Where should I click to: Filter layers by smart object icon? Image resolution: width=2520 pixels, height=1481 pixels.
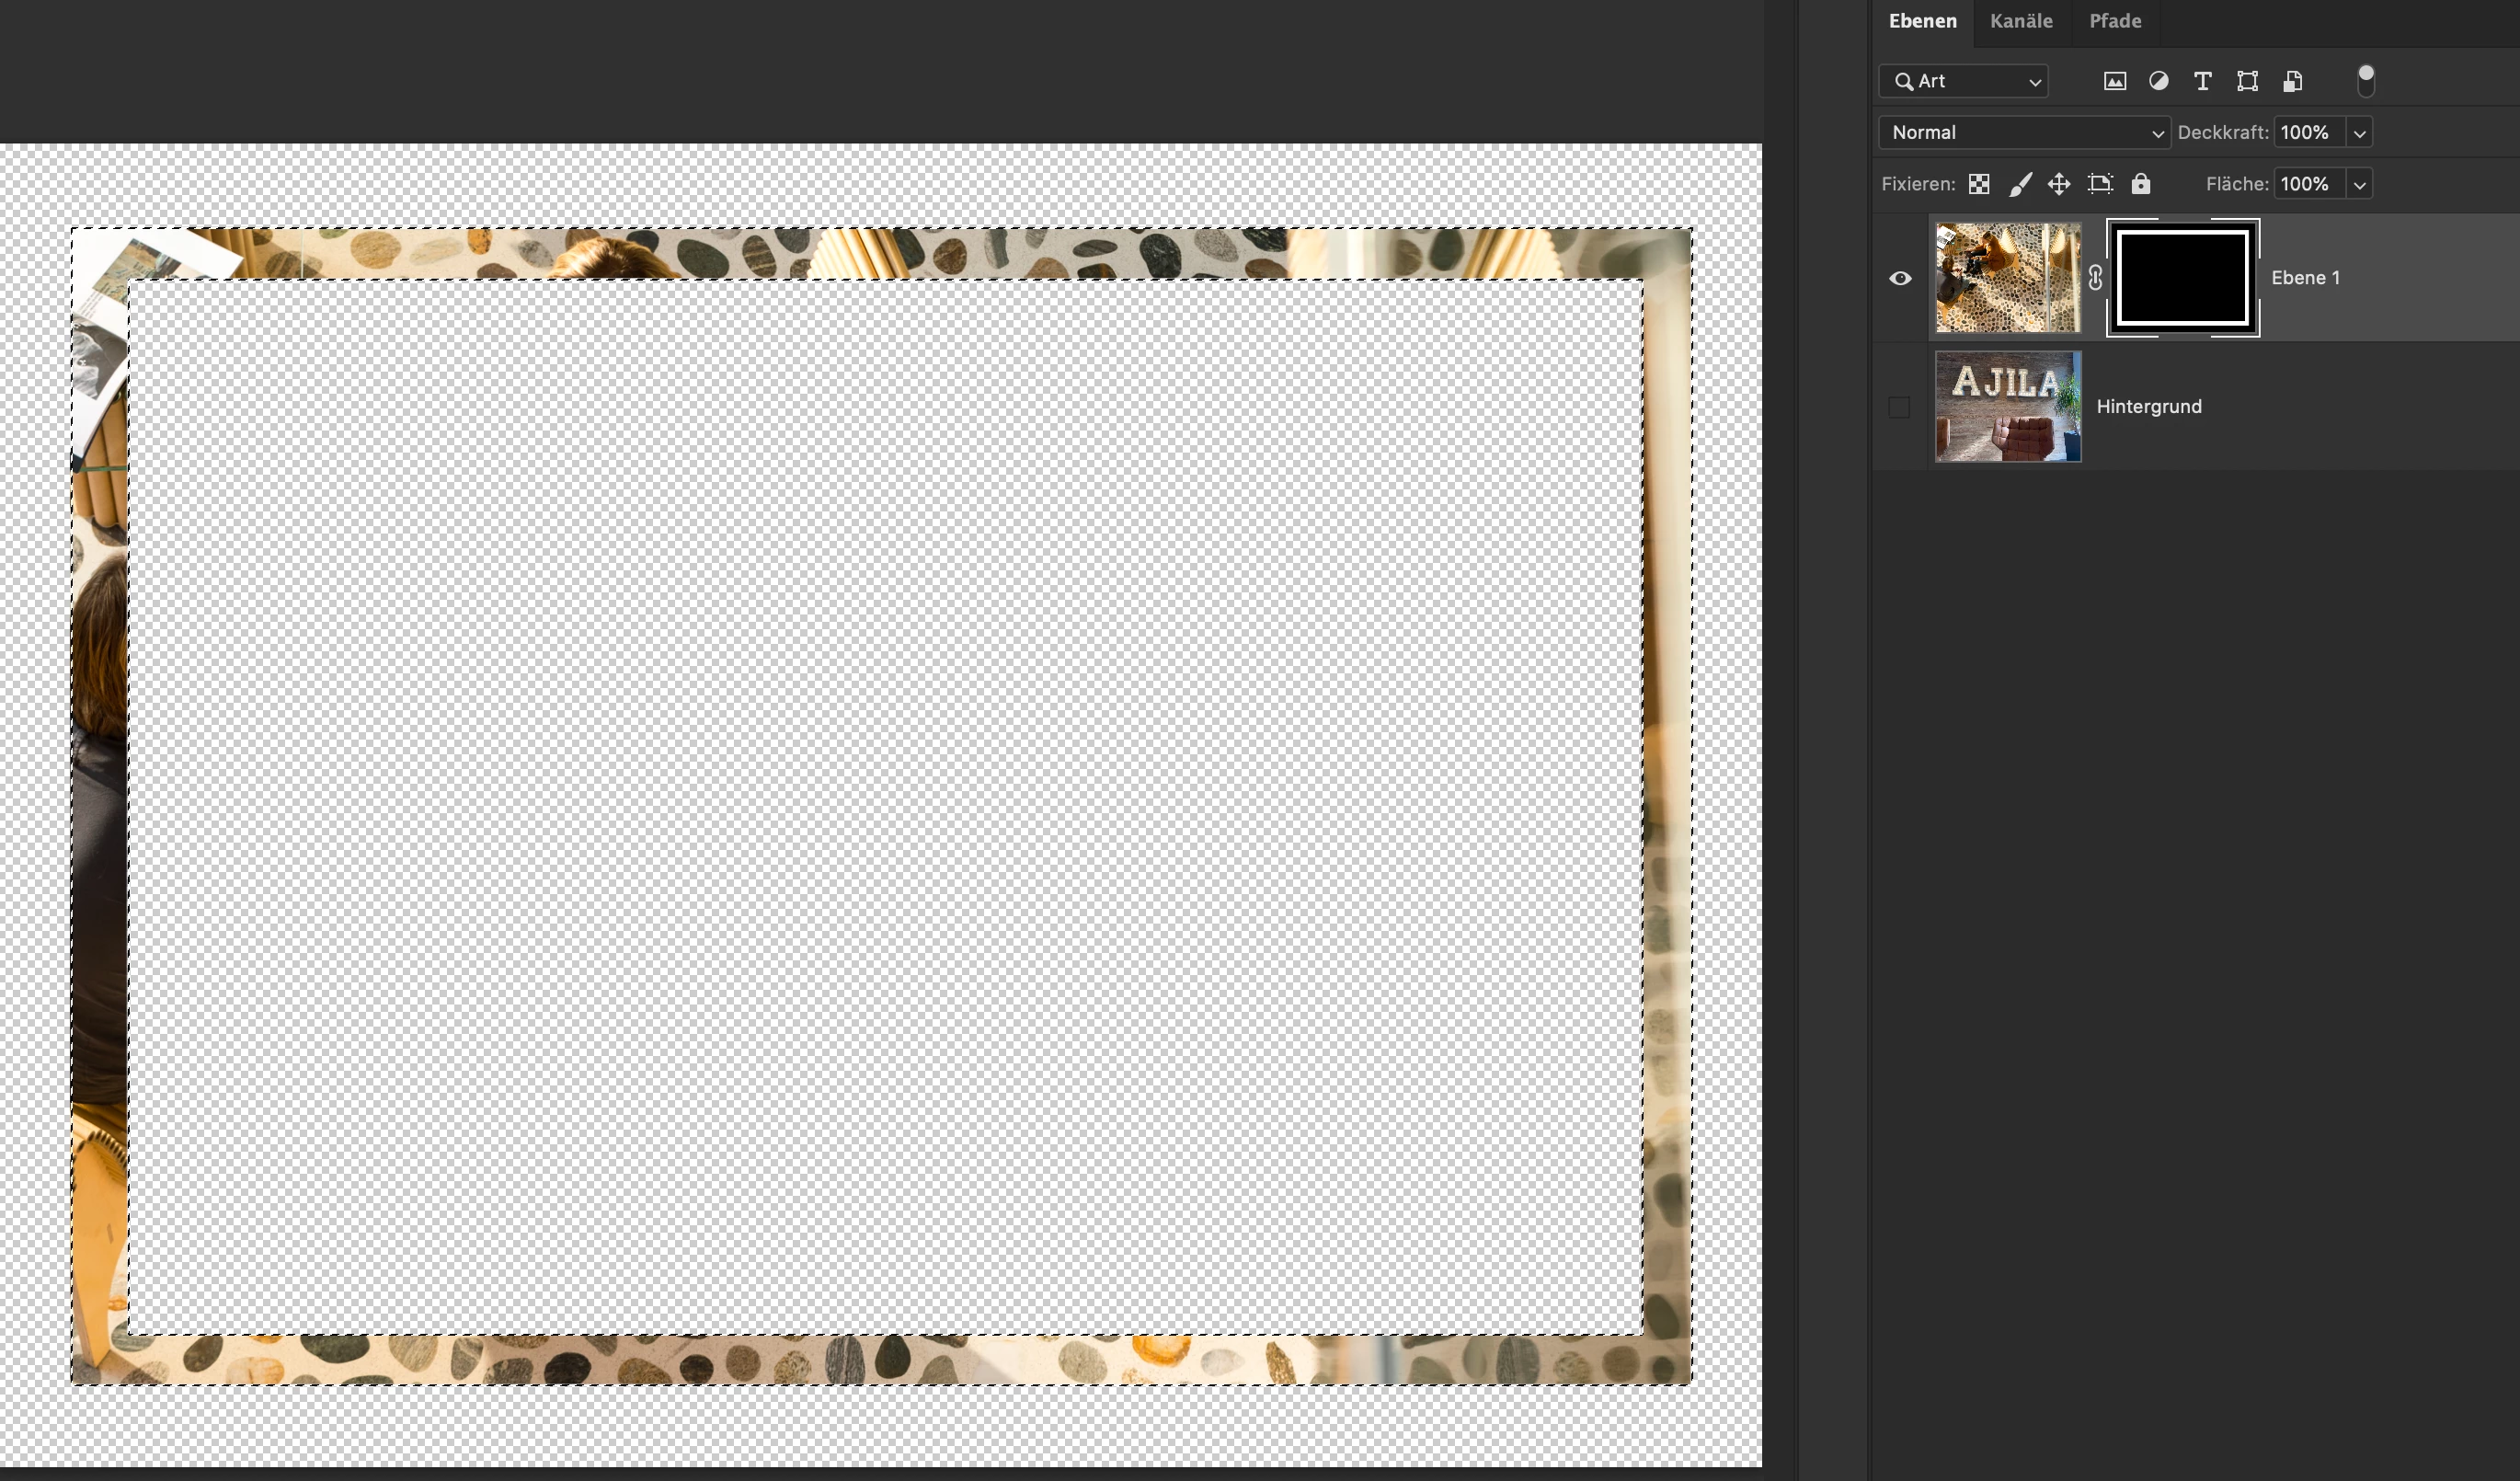pyautogui.click(x=2293, y=81)
